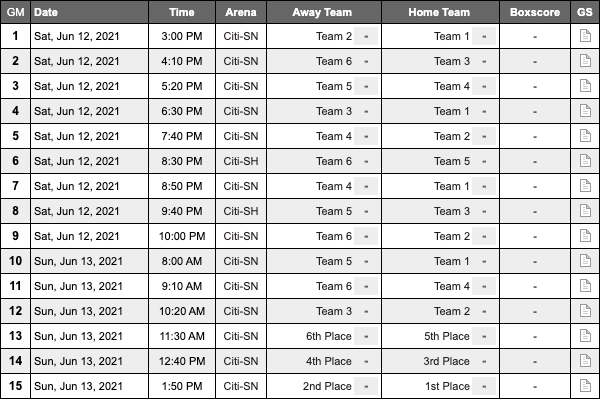The image size is (601, 401).
Task: Select 1st Place home score box in game 15
Action: (x=484, y=386)
